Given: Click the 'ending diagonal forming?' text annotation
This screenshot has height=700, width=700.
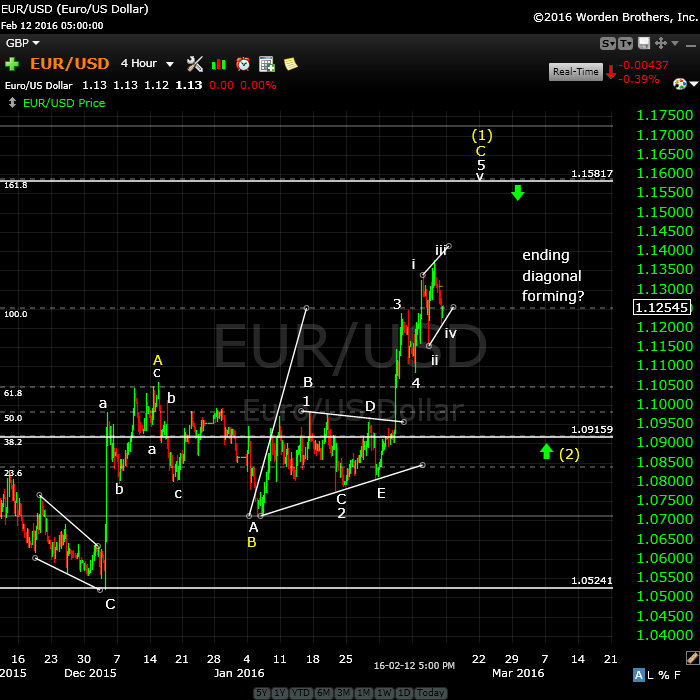Looking at the screenshot, I should coord(553,275).
